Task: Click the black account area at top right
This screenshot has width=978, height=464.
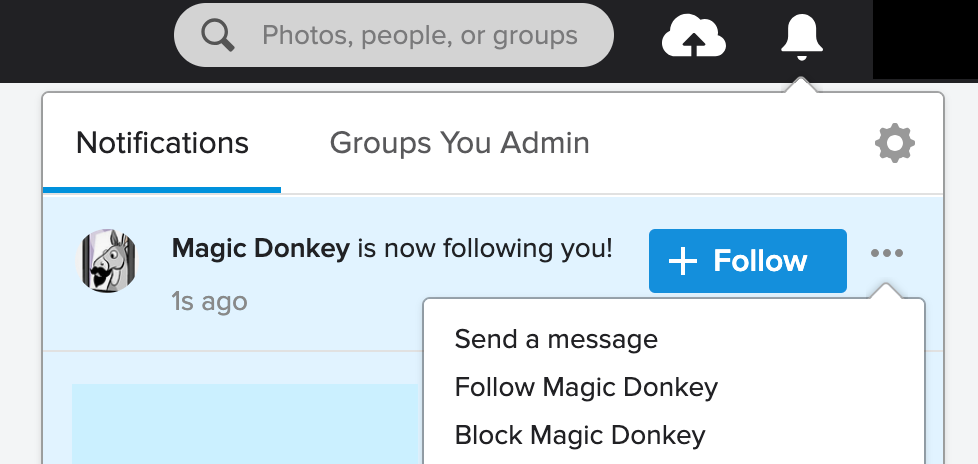Action: click(924, 38)
